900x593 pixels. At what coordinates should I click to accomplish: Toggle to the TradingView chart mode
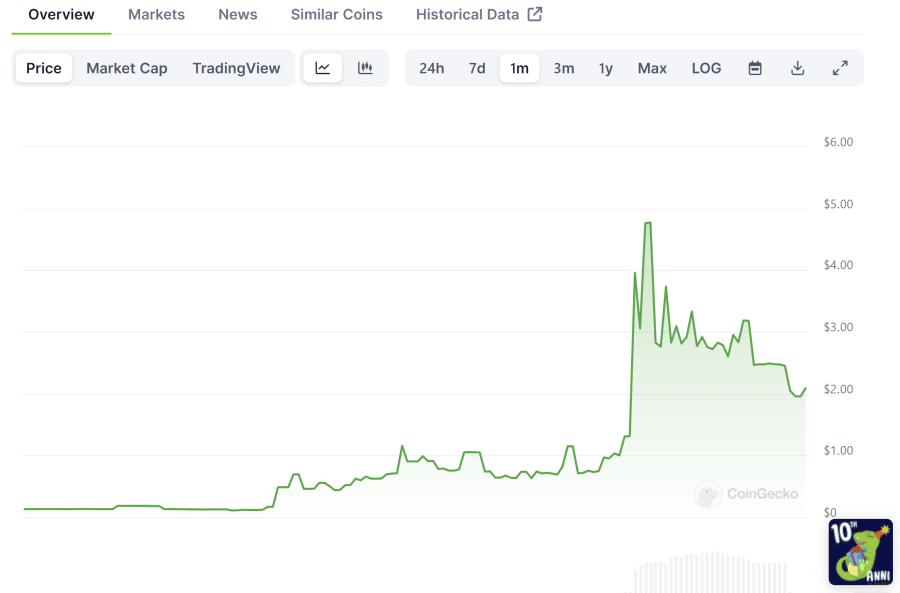tap(236, 67)
